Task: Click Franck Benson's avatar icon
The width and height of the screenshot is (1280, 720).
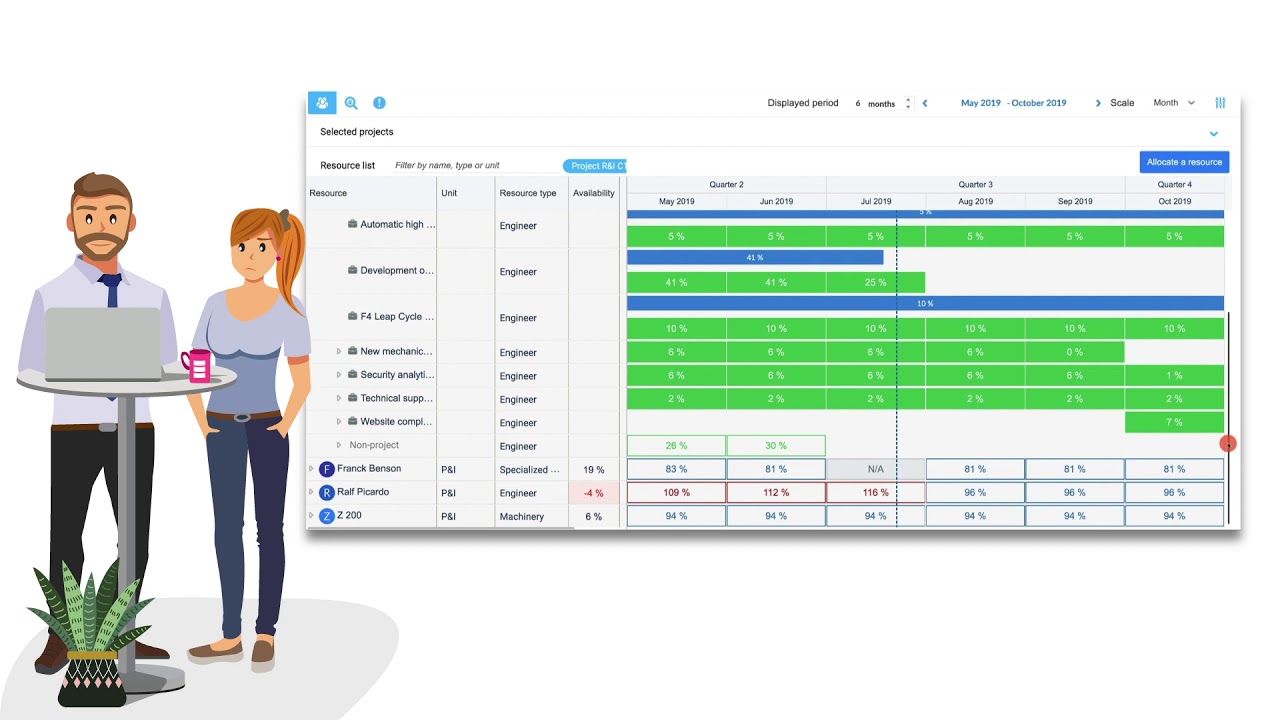Action: [326, 469]
